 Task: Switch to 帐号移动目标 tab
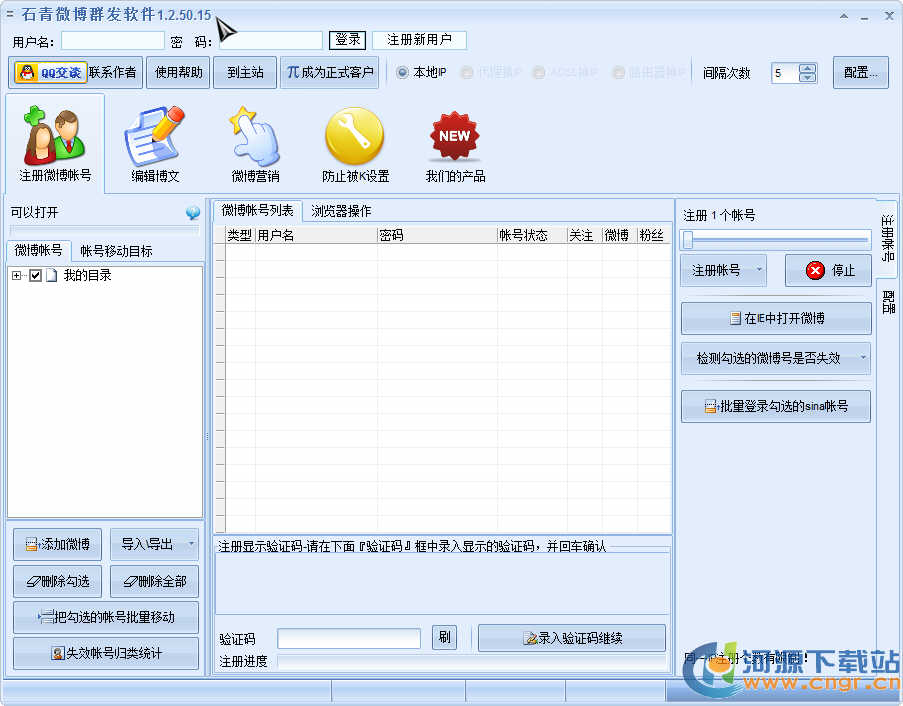[116, 251]
